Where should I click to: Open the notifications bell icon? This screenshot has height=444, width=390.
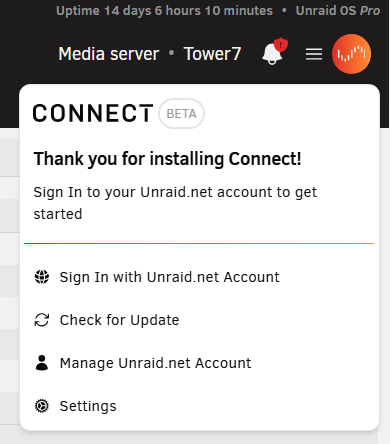coord(272,54)
